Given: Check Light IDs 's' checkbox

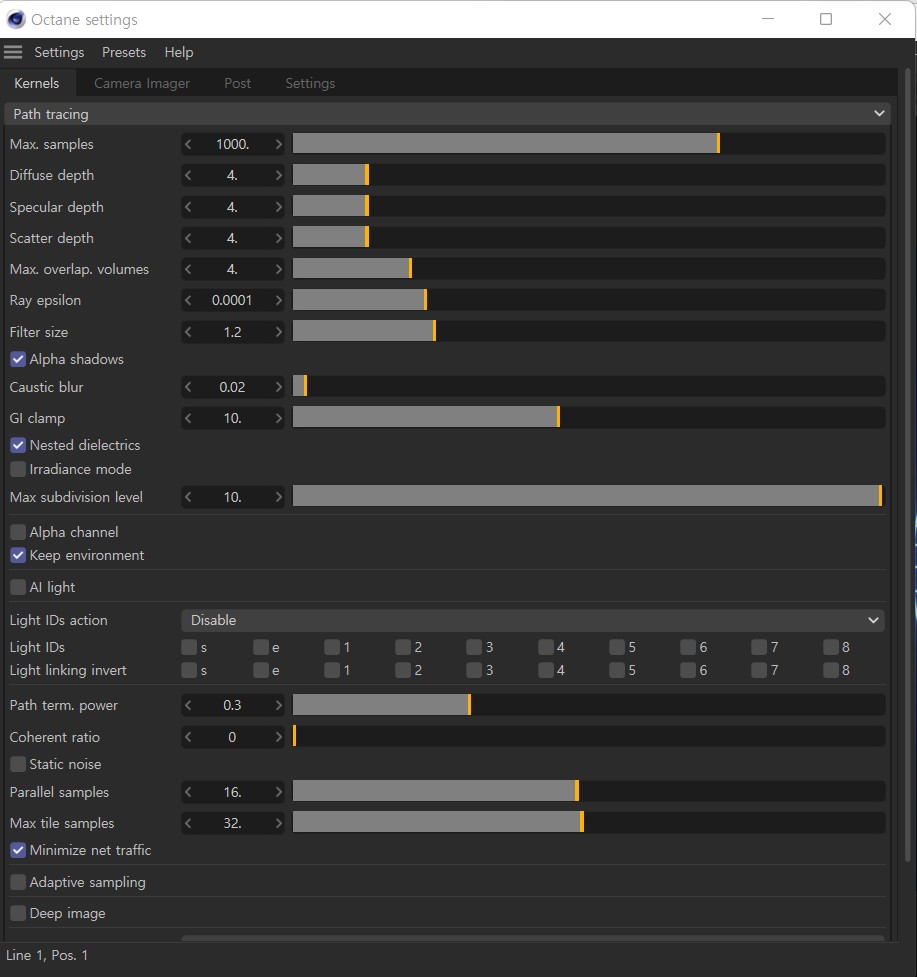Looking at the screenshot, I should (189, 647).
